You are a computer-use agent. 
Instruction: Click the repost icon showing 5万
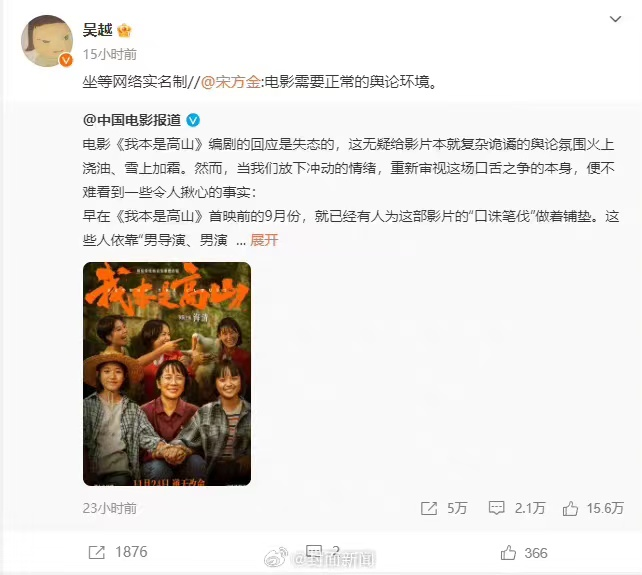429,508
